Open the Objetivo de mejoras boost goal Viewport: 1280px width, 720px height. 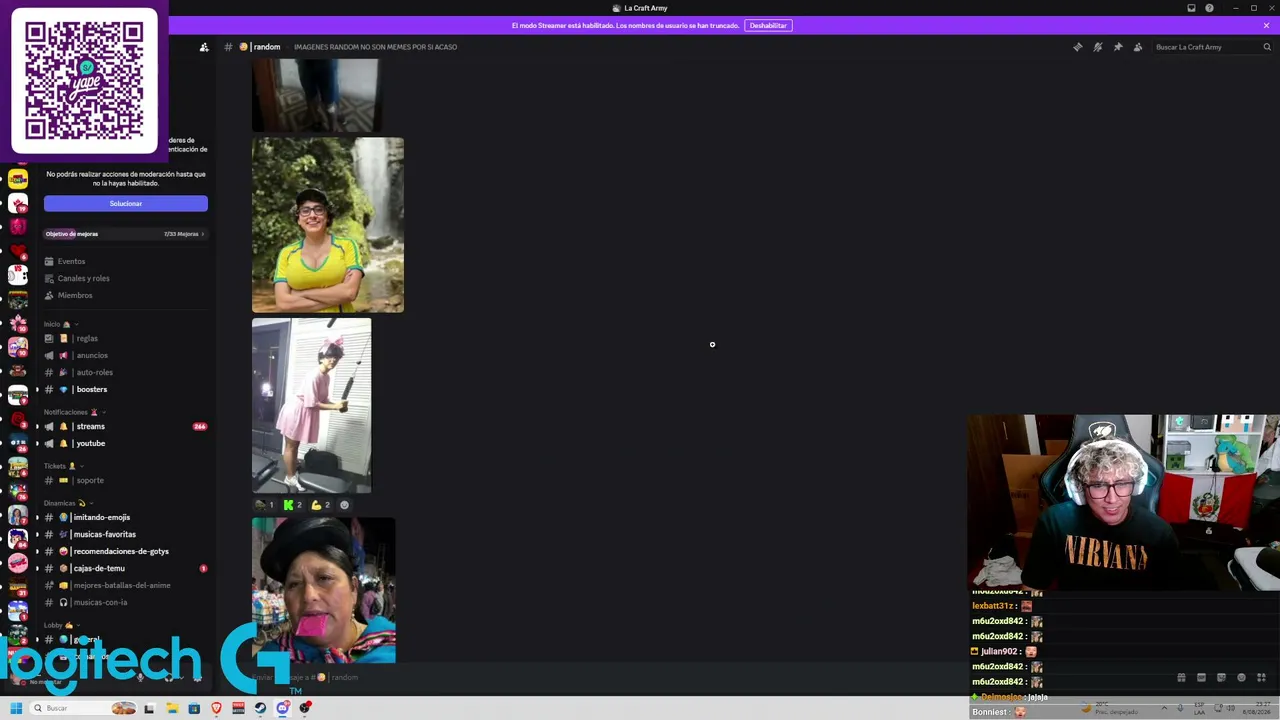[x=125, y=234]
